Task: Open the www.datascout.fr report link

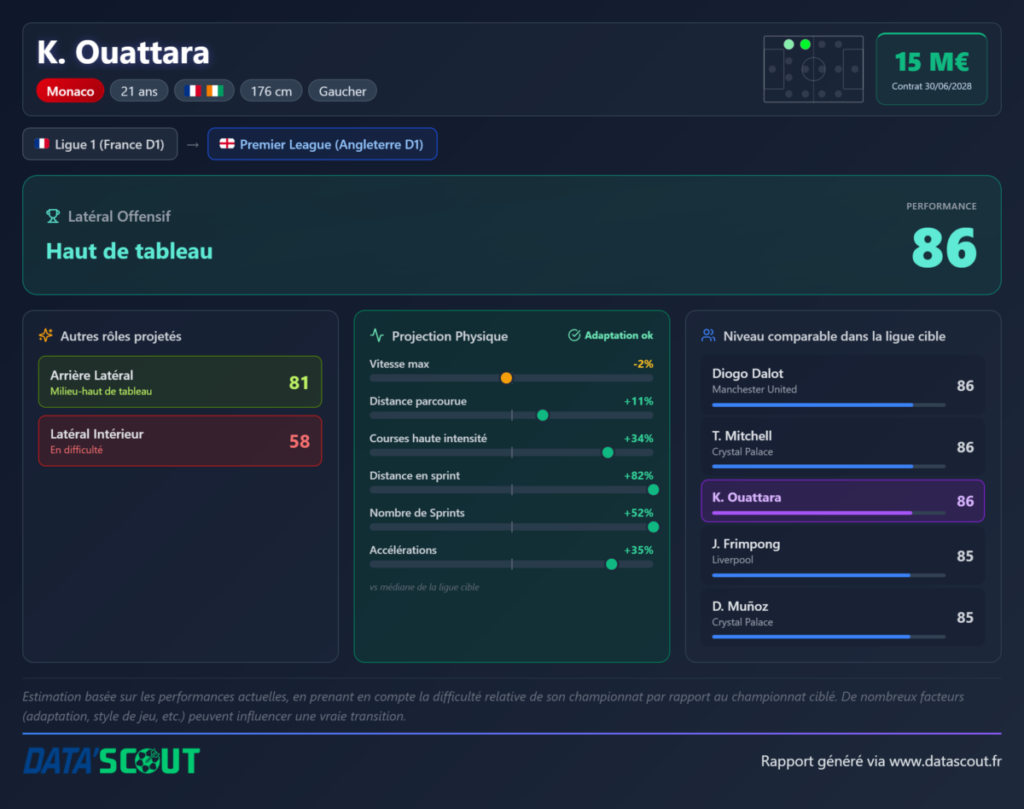Action: [945, 761]
